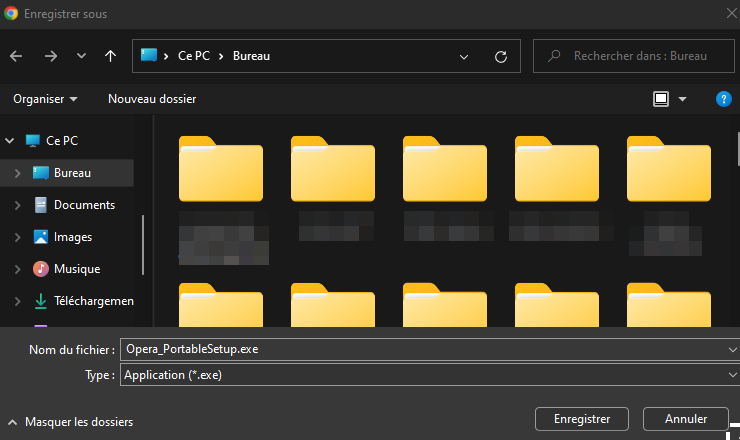Click the PC icon in address bar
Image resolution: width=740 pixels, height=440 pixels.
149,55
